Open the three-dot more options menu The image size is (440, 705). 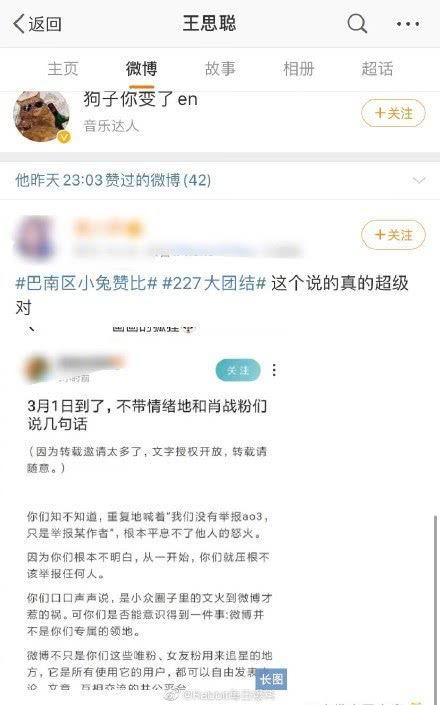pos(408,24)
